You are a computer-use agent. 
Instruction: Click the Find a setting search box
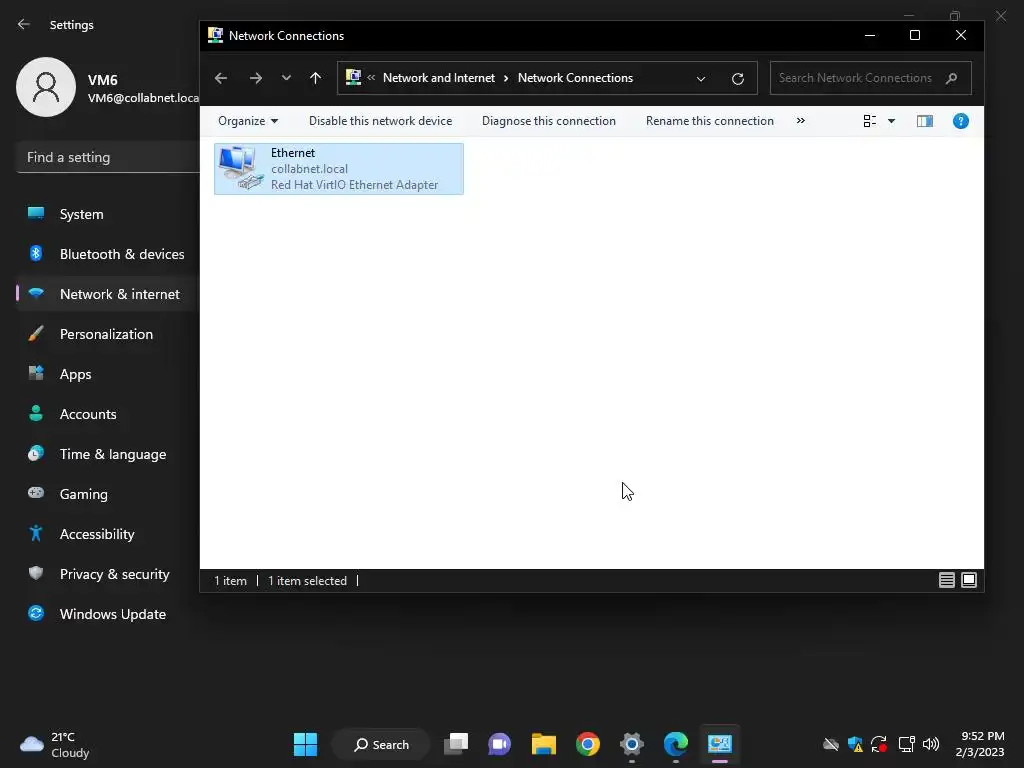108,157
